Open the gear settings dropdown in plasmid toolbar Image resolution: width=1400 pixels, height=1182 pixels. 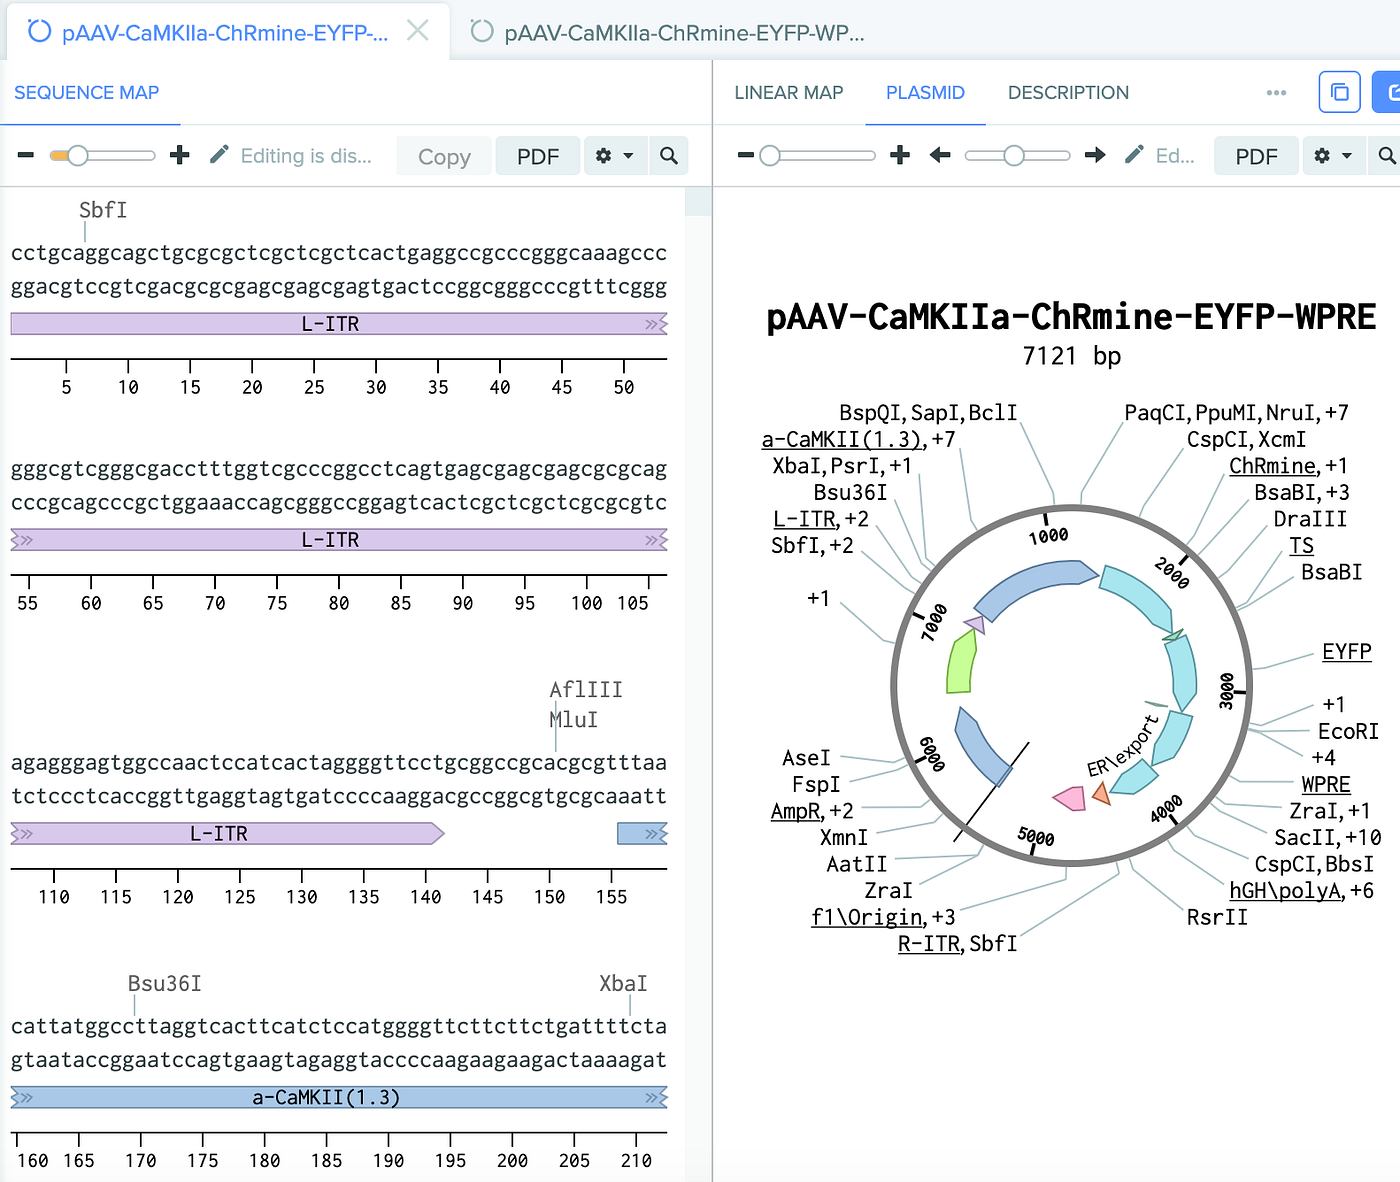(x=1333, y=155)
